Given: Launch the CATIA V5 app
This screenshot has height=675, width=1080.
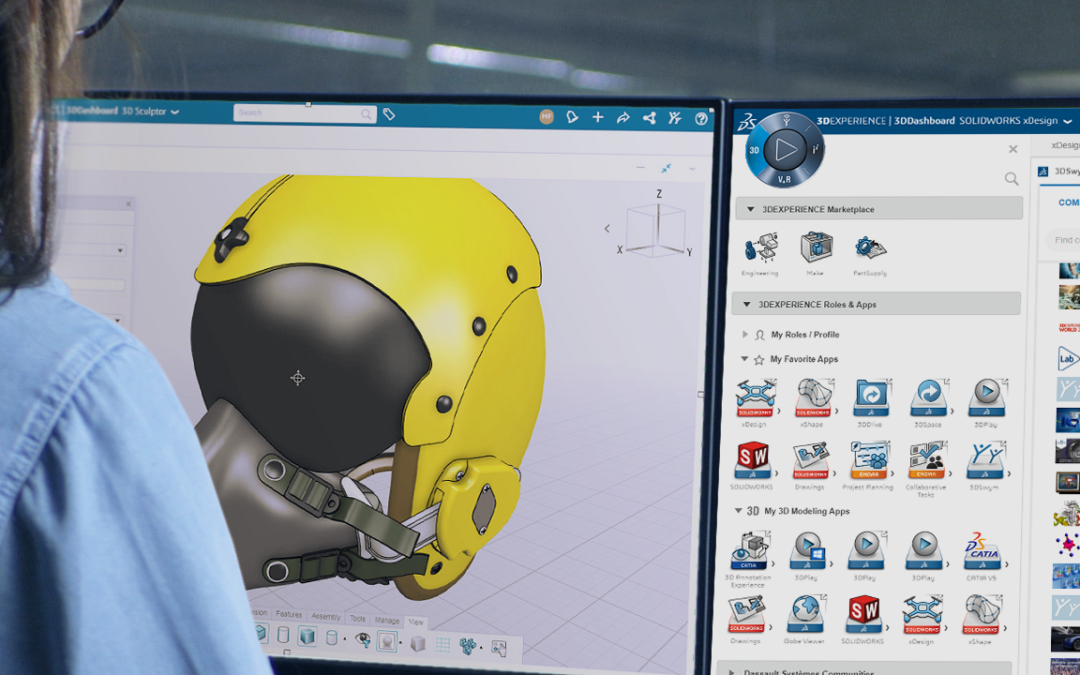Looking at the screenshot, I should tap(983, 550).
